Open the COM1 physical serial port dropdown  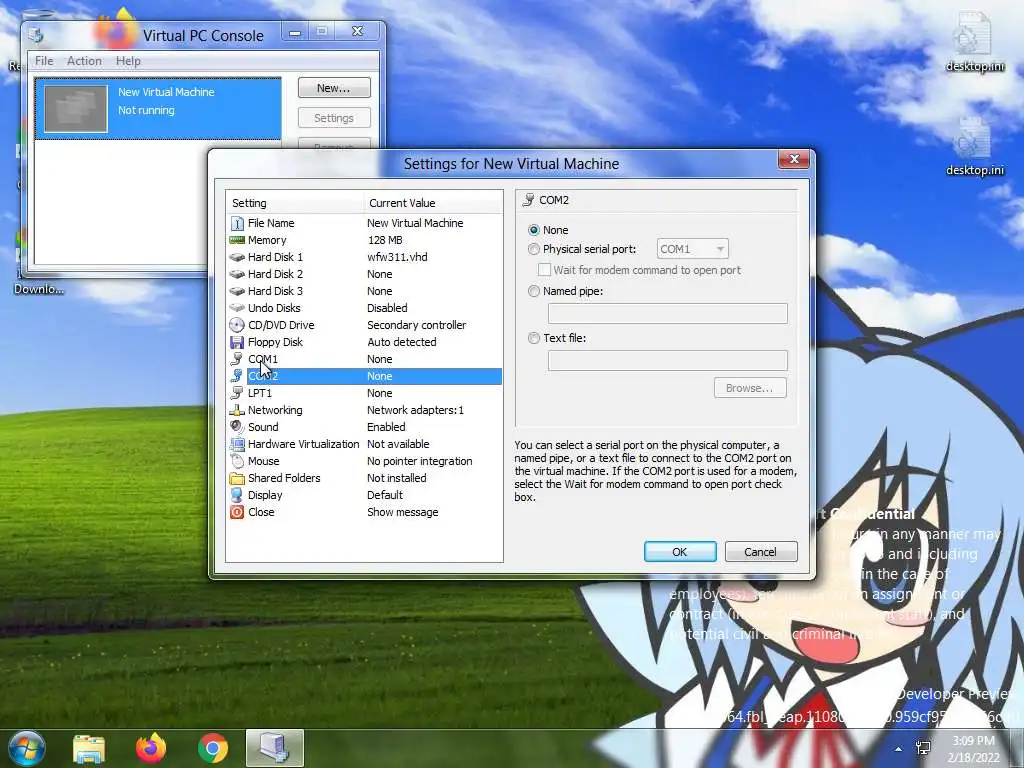[692, 249]
